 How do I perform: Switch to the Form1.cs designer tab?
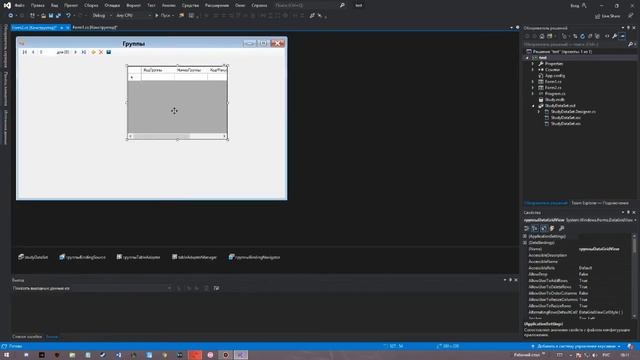pos(94,28)
